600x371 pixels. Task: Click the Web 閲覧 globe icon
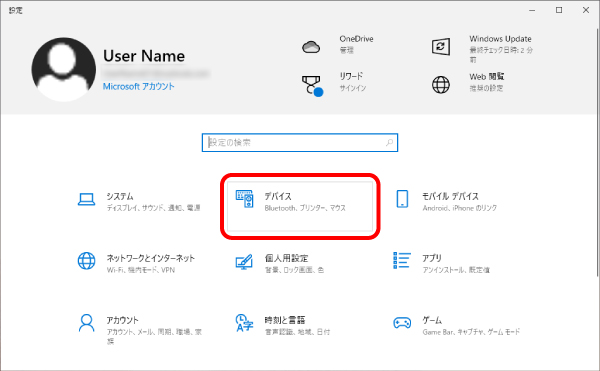[x=441, y=85]
